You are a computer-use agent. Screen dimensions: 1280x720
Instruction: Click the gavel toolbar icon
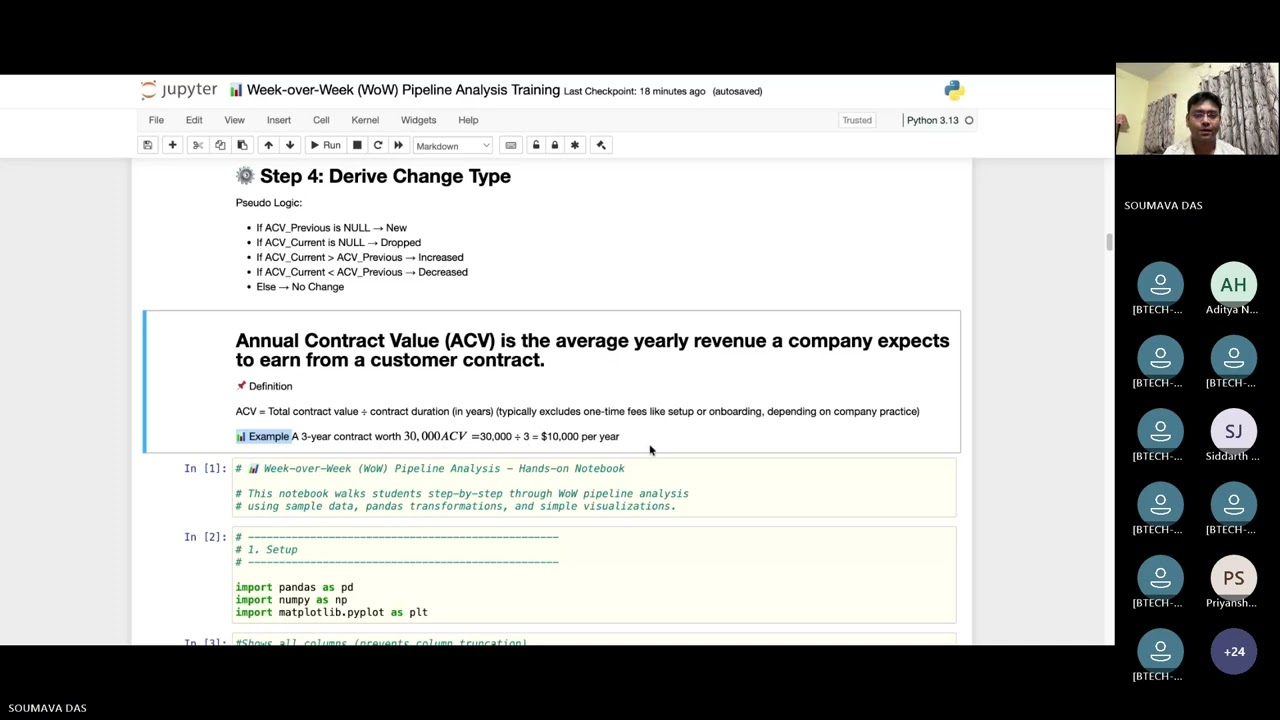tap(601, 145)
